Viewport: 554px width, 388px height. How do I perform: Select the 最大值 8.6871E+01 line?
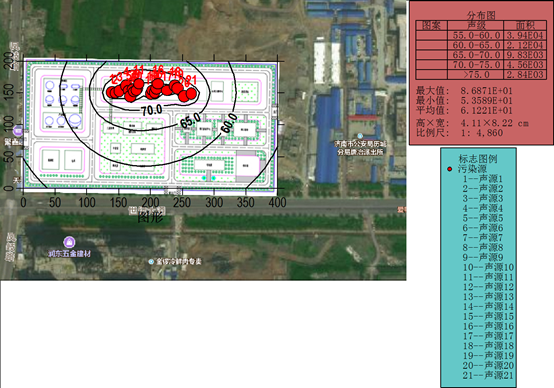pos(464,91)
